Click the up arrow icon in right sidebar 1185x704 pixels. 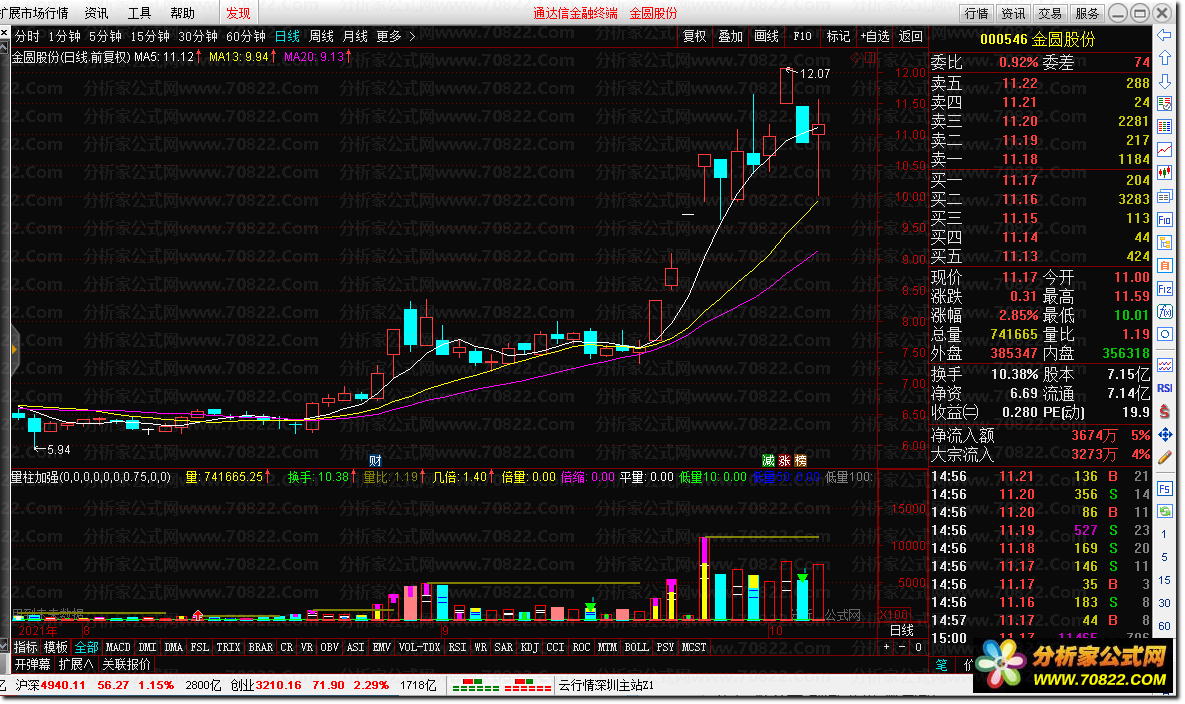click(1165, 58)
